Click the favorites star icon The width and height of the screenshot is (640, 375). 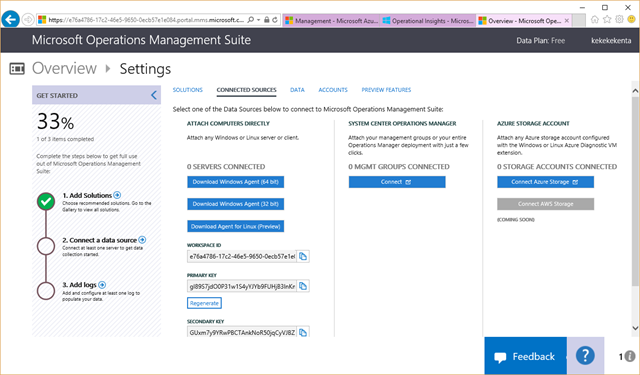point(607,20)
